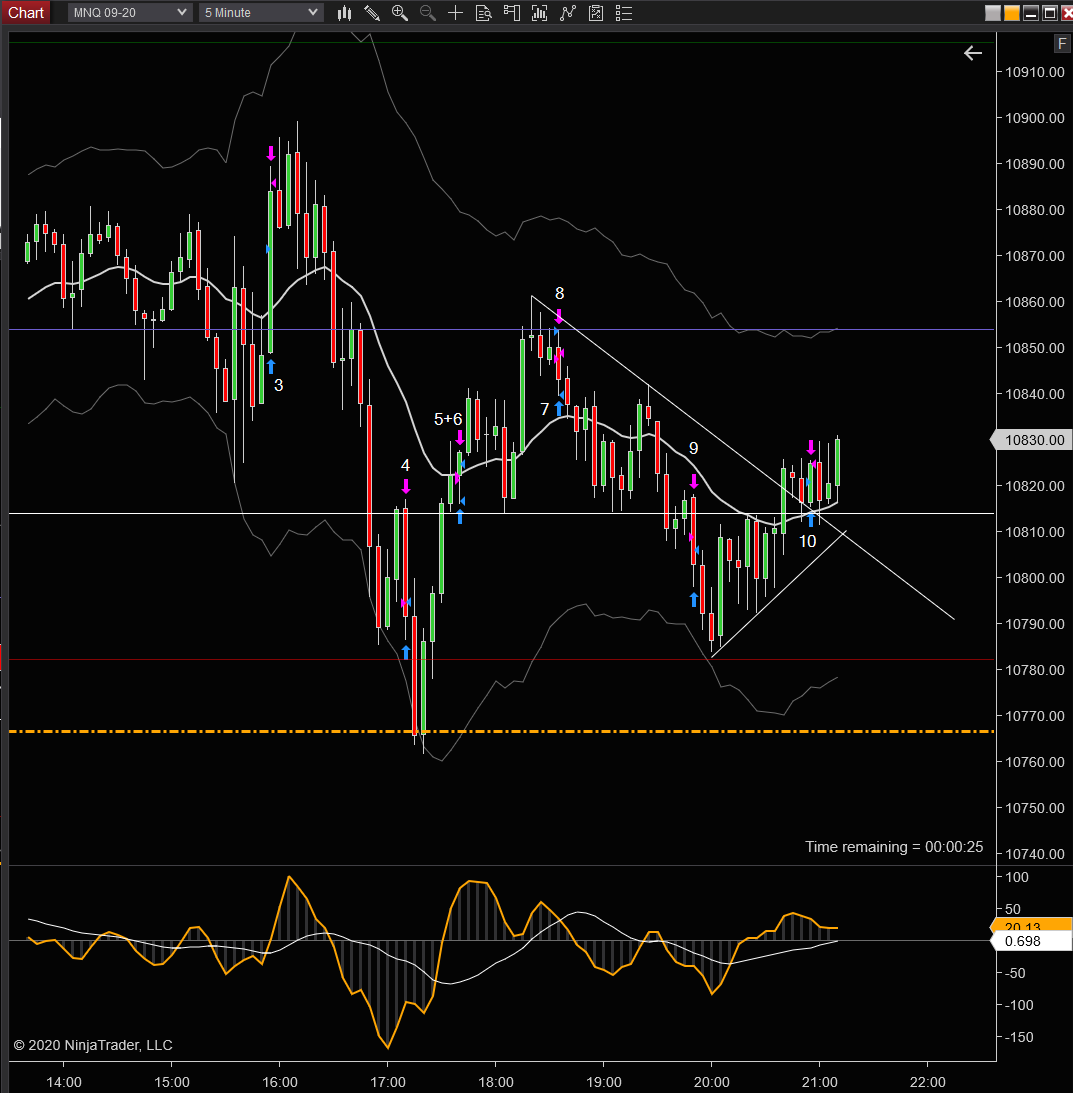Click the 20.13 orange indicator value marker
Image resolution: width=1073 pixels, height=1093 pixels.
1030,925
